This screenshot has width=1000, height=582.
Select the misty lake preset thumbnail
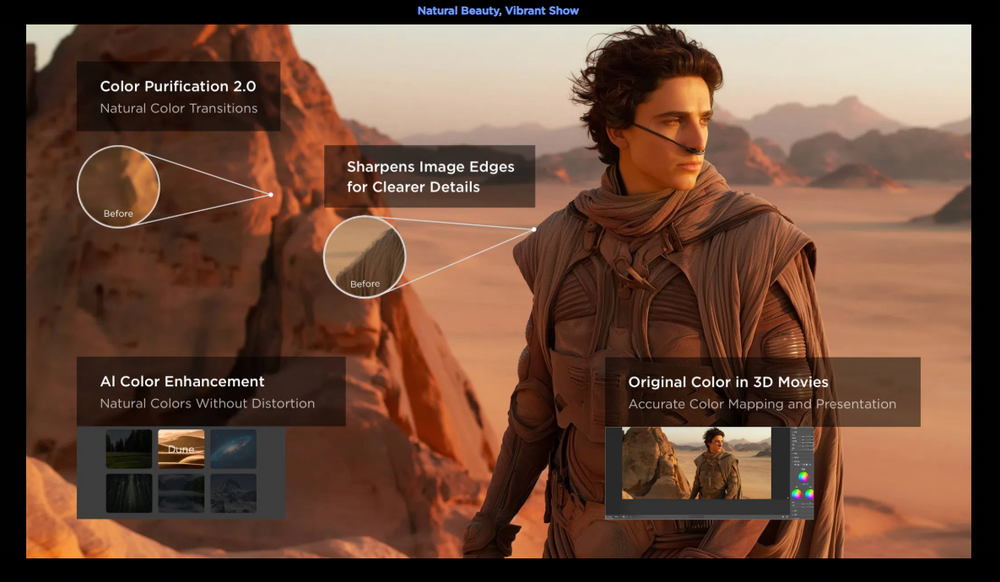click(x=181, y=493)
